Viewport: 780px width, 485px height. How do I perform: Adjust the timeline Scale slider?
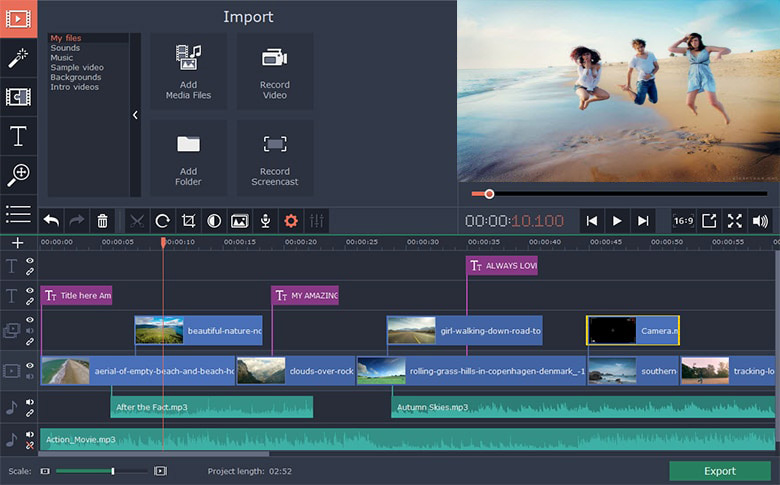pos(113,471)
